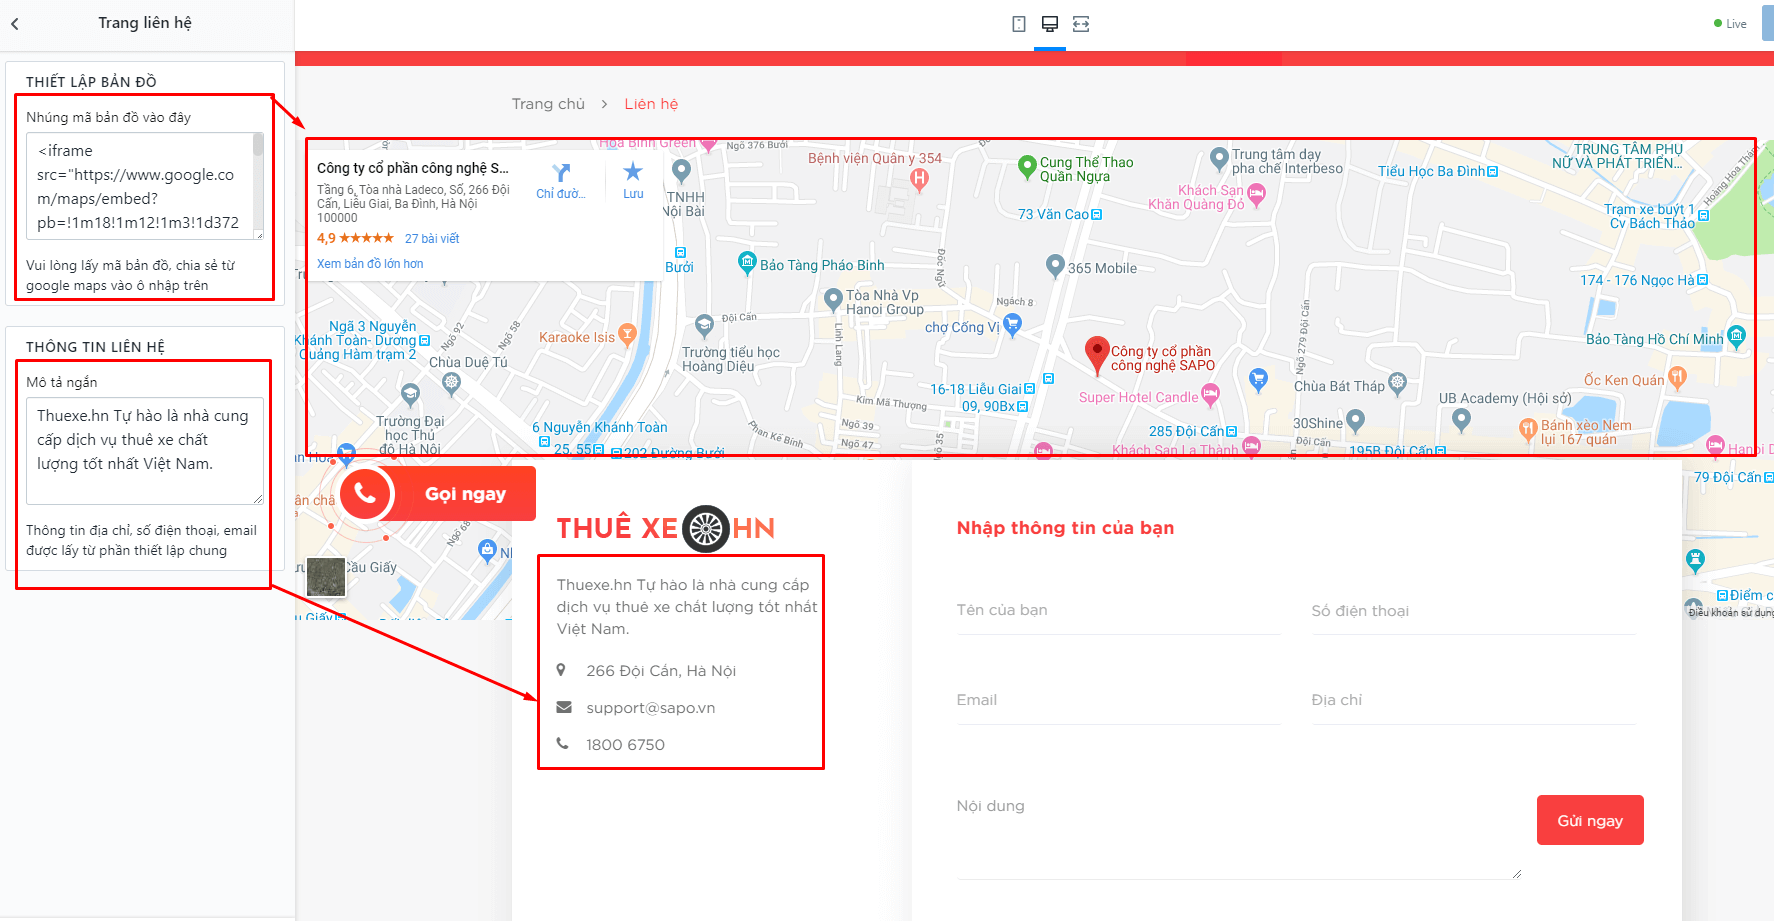Viewport: 1774px width, 921px height.
Task: Click Ốc Ken Quán restaurant marker
Action: [x=1678, y=377]
